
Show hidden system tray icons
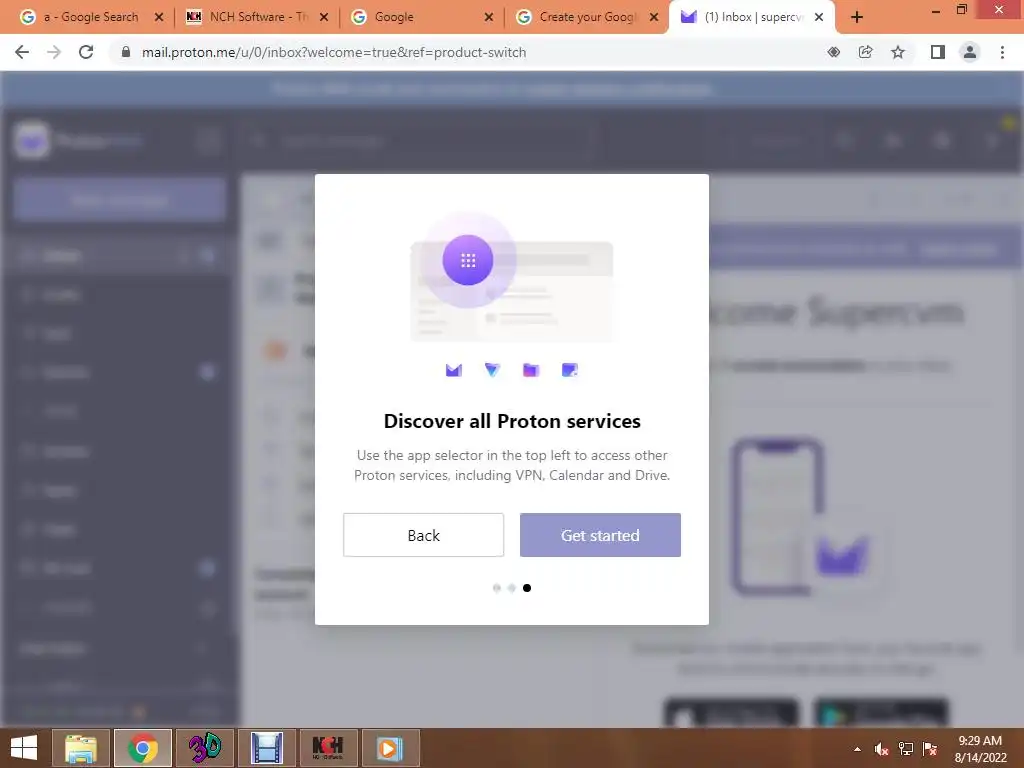(857, 749)
